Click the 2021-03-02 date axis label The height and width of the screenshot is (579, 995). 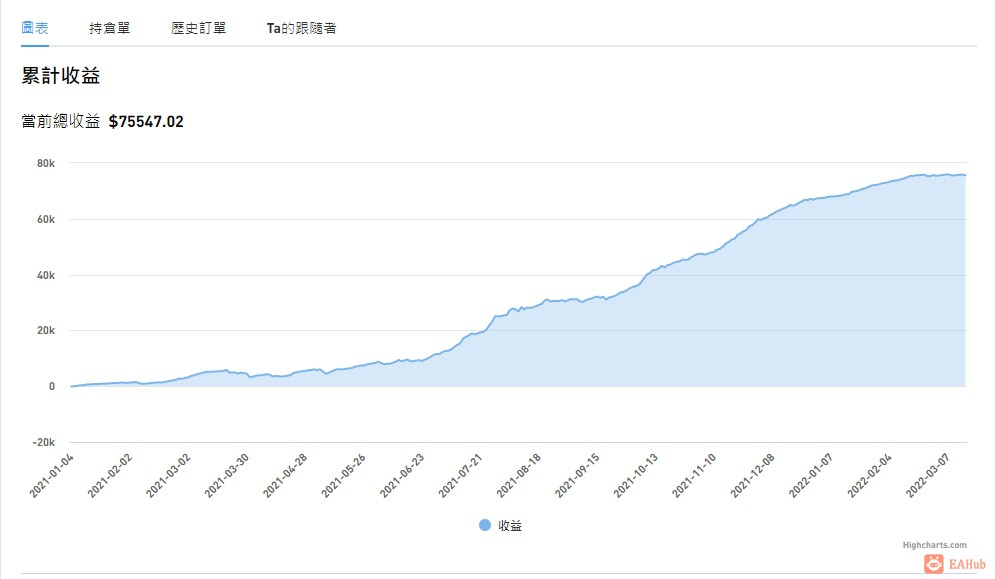coord(168,476)
